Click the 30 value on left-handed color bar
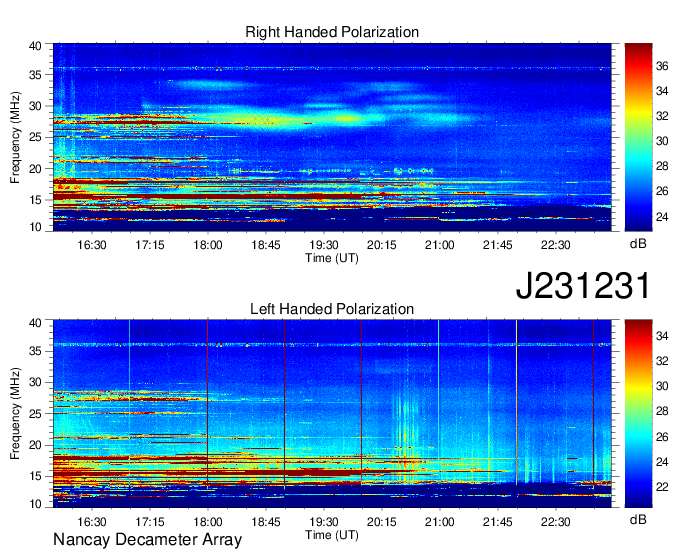Image resolution: width=680 pixels, height=552 pixels. 662,386
